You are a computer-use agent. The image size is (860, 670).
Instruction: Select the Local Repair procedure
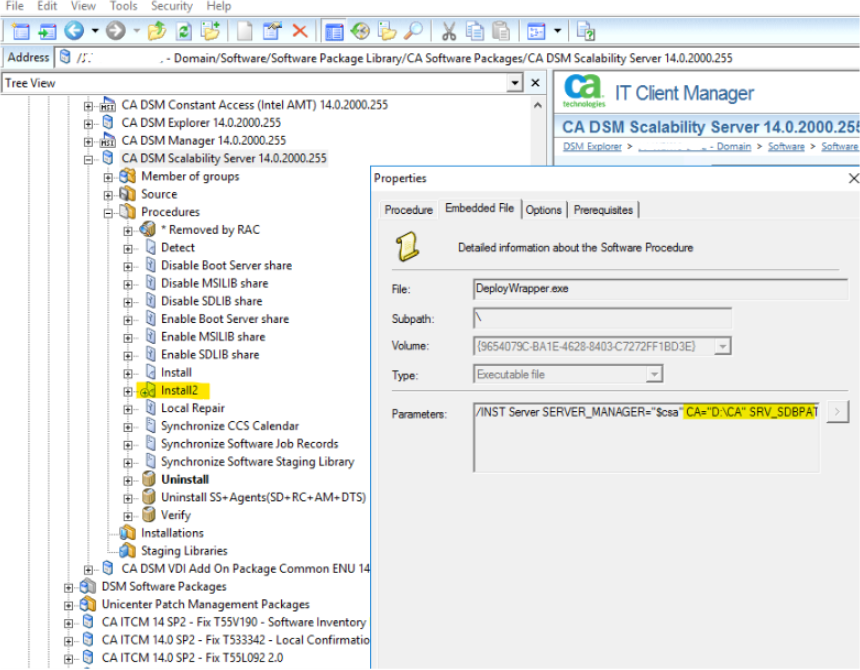click(192, 408)
